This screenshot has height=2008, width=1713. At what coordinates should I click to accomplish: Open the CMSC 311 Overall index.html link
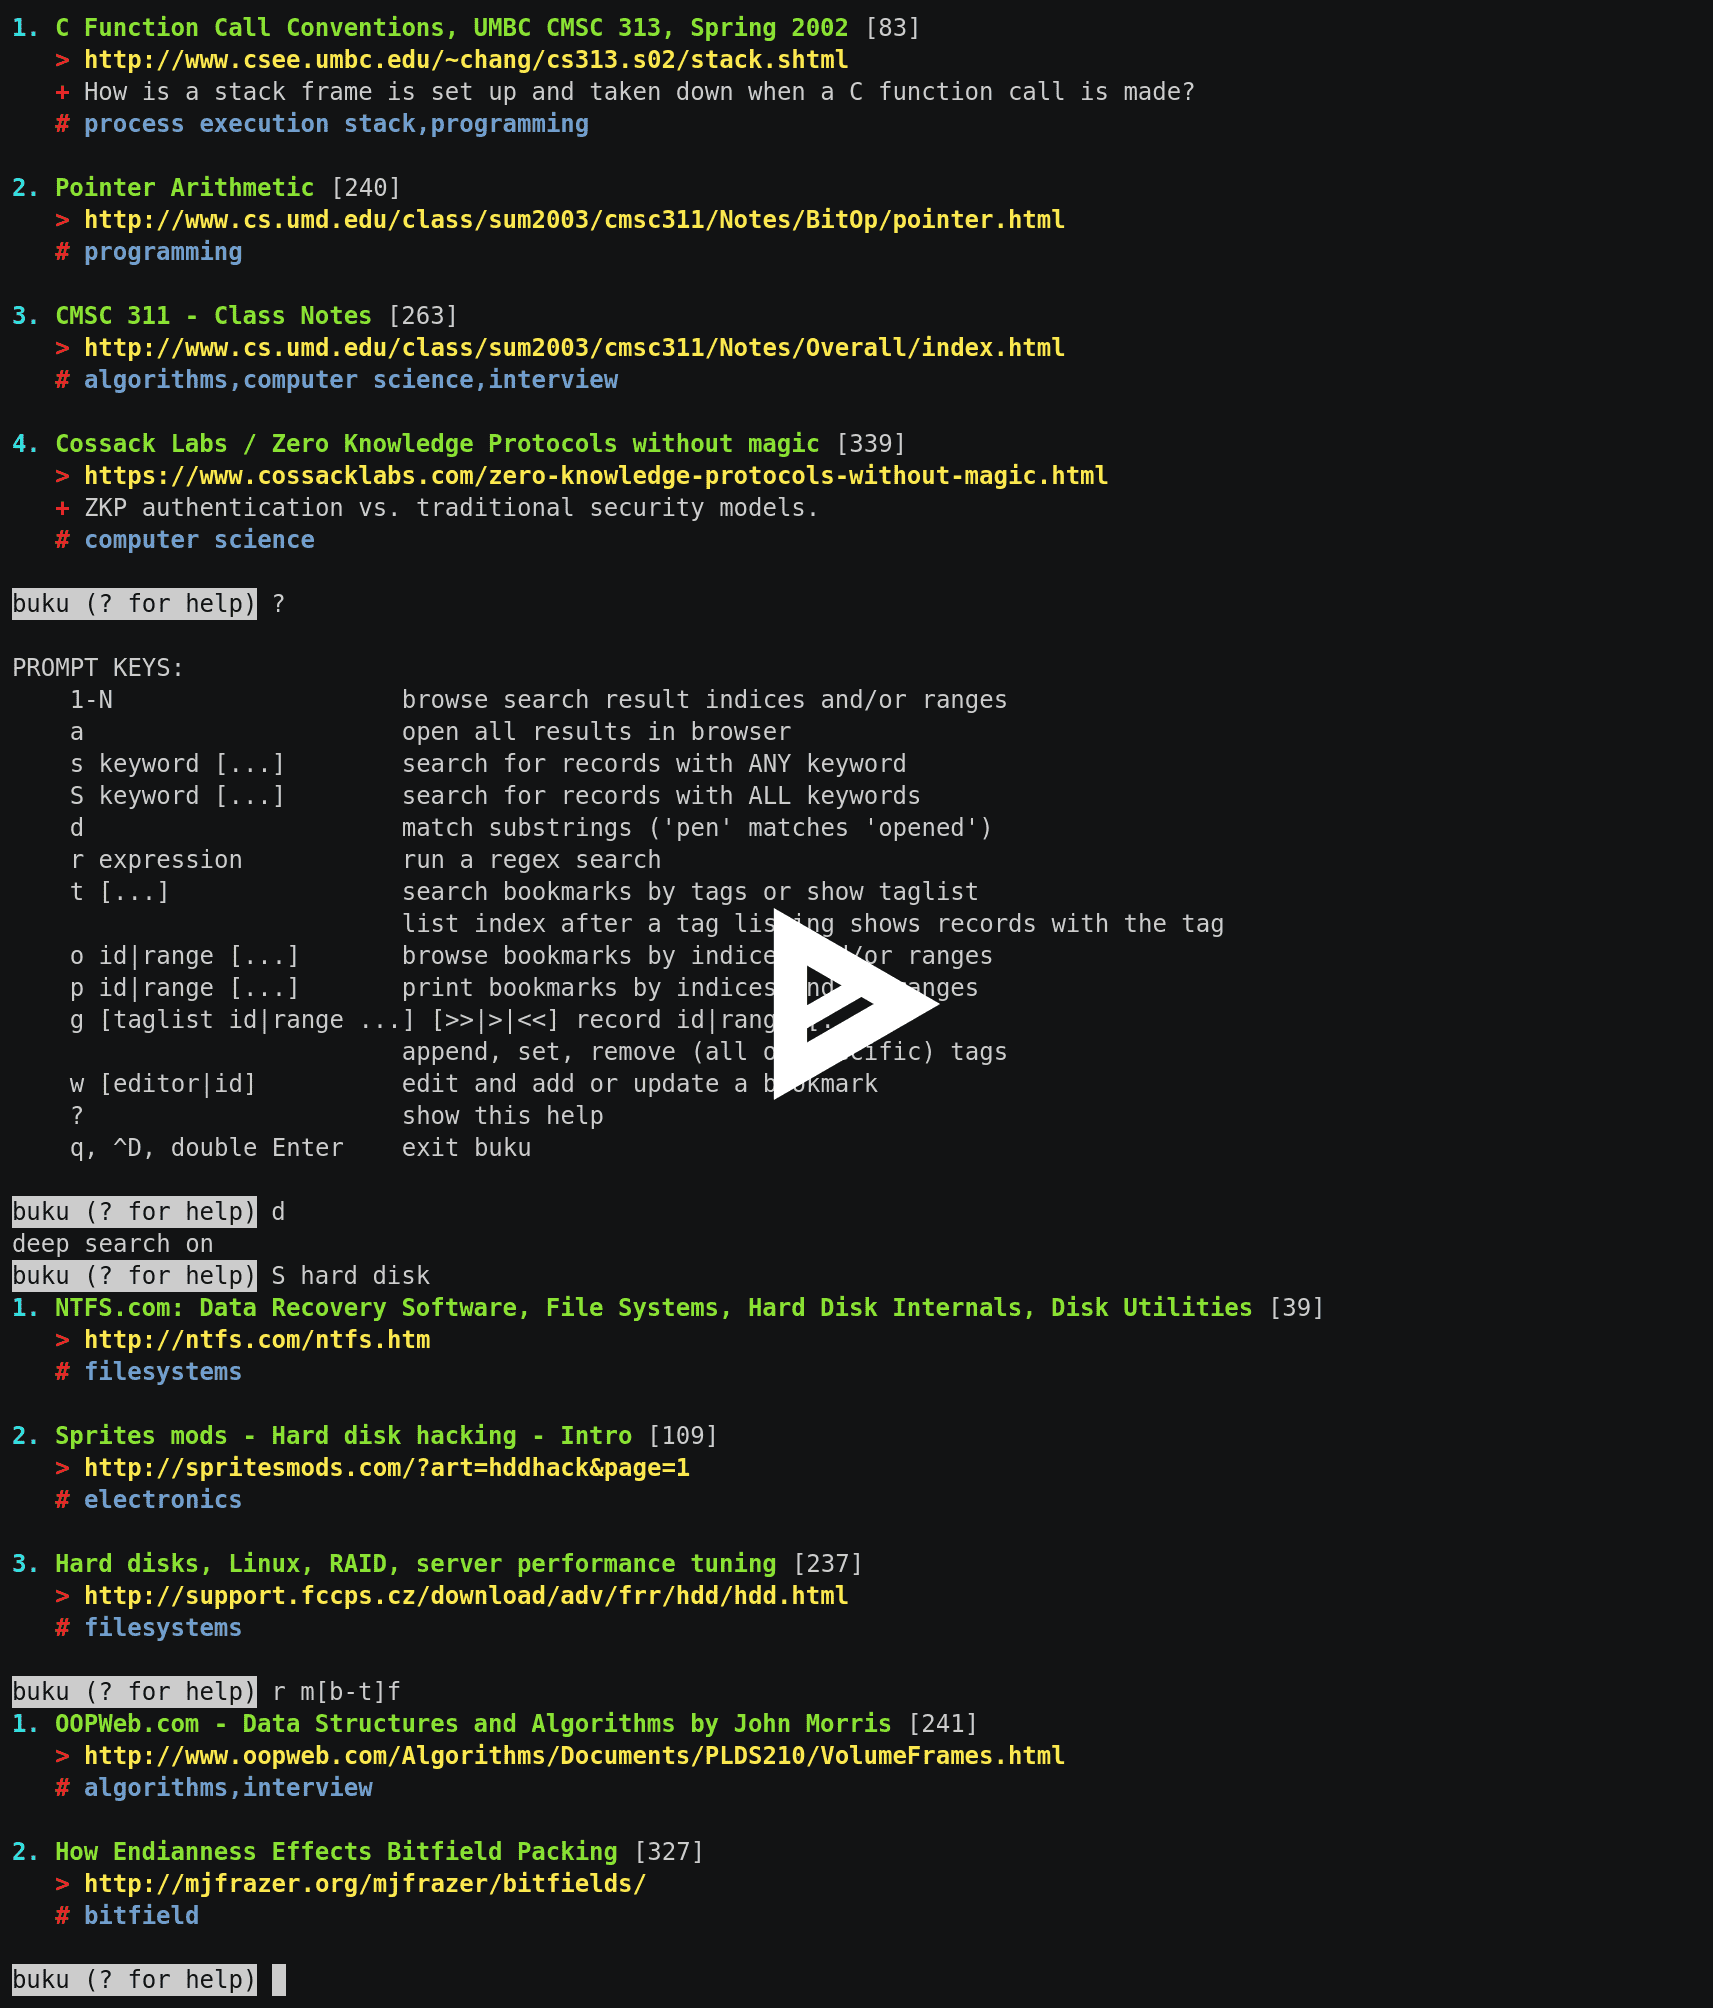(x=573, y=348)
